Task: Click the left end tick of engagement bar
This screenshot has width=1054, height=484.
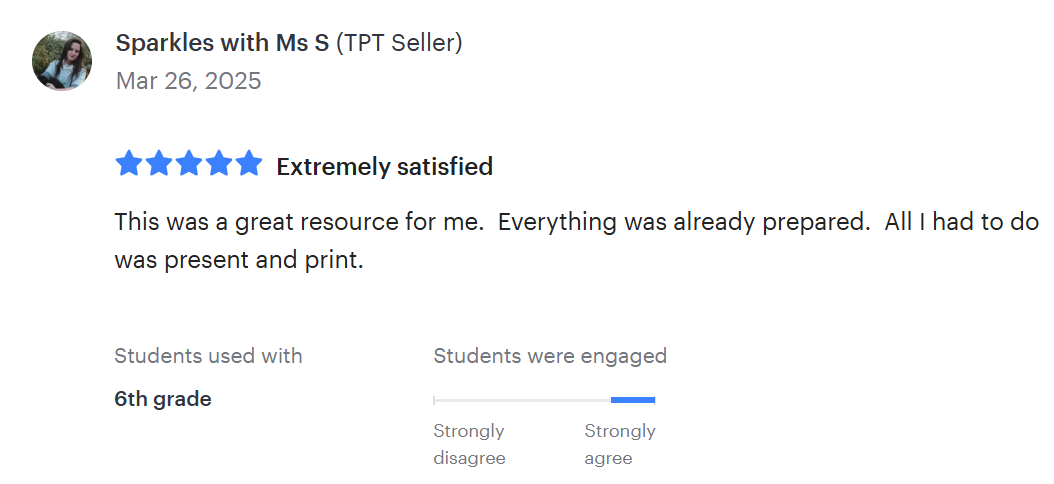Action: click(434, 400)
